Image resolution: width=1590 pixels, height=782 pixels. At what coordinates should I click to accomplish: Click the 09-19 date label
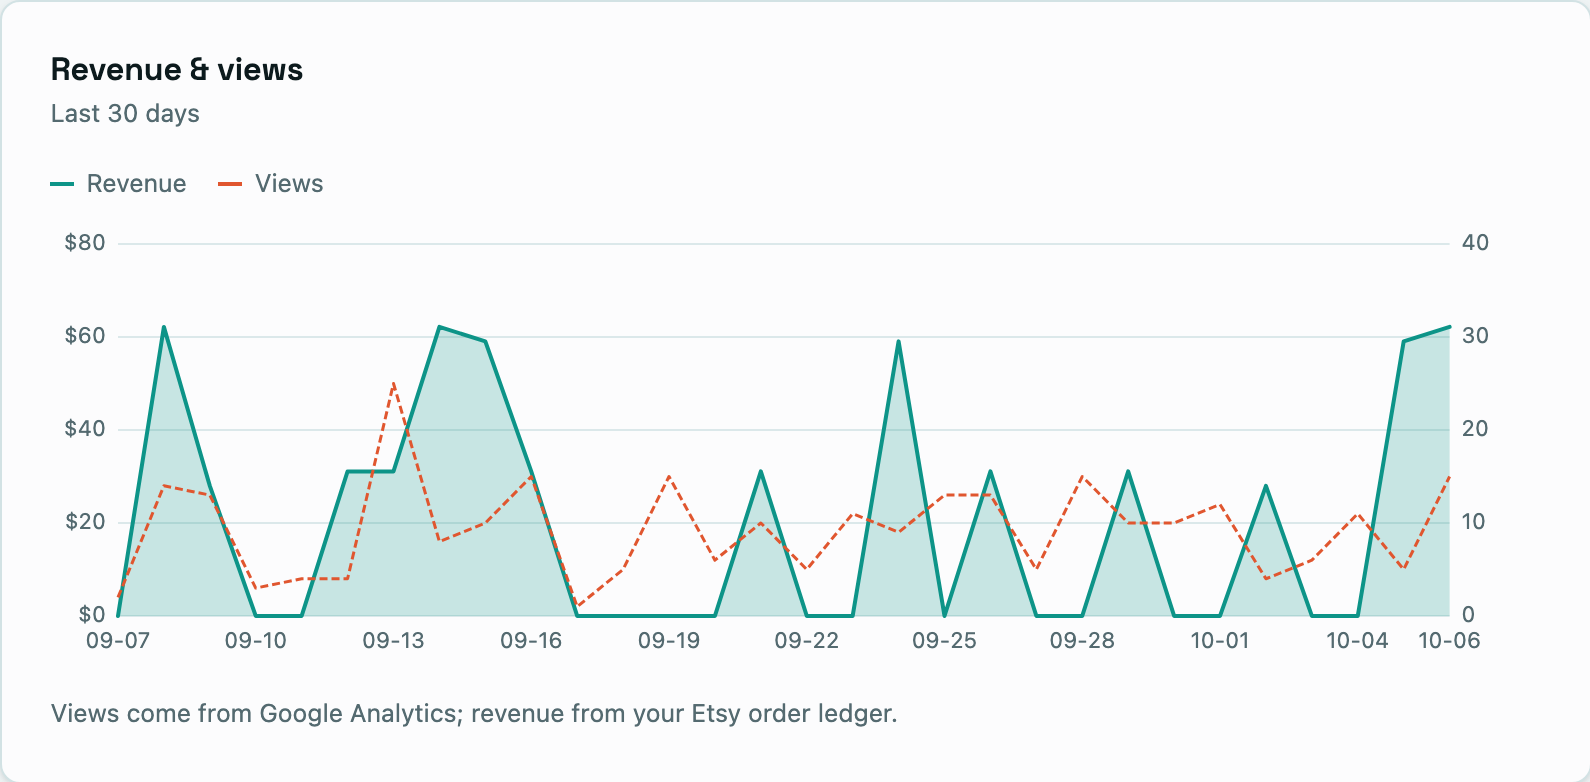669,641
